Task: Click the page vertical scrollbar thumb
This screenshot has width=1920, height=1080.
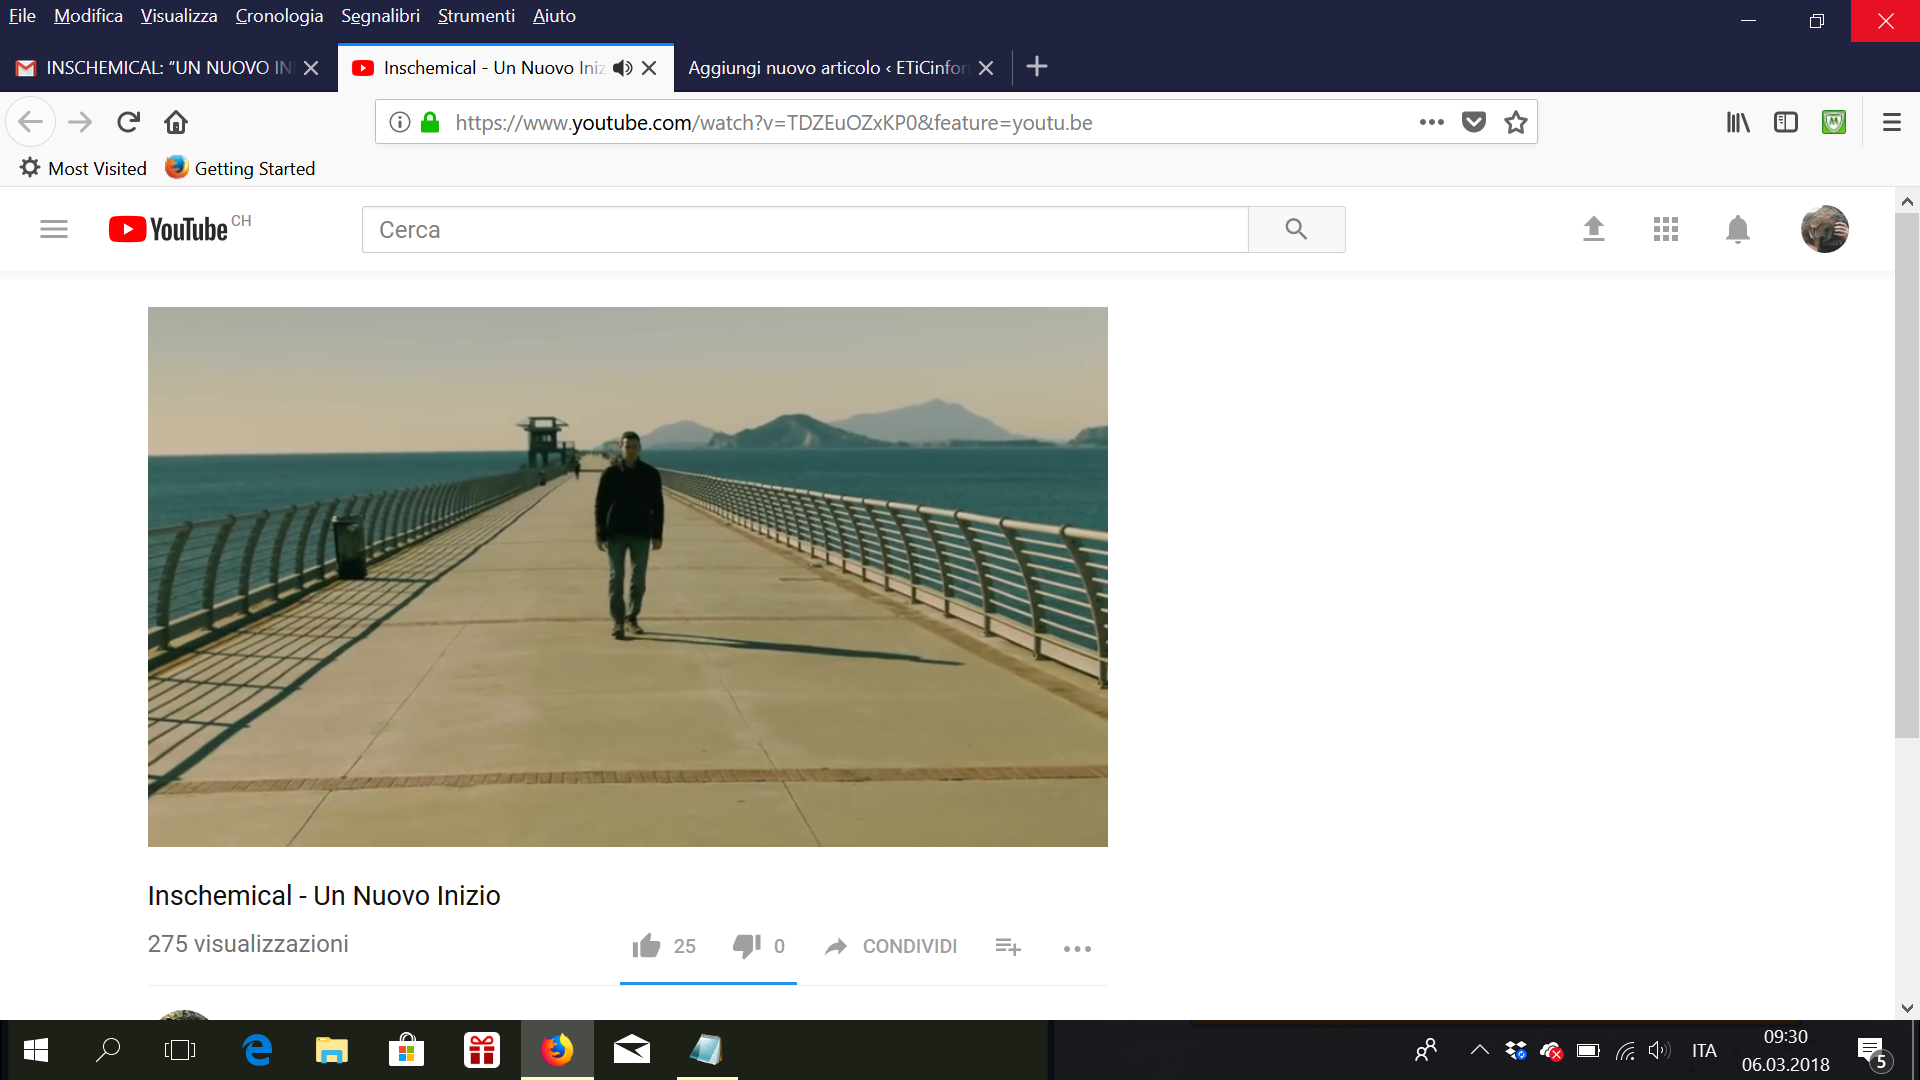Action: 1907,475
